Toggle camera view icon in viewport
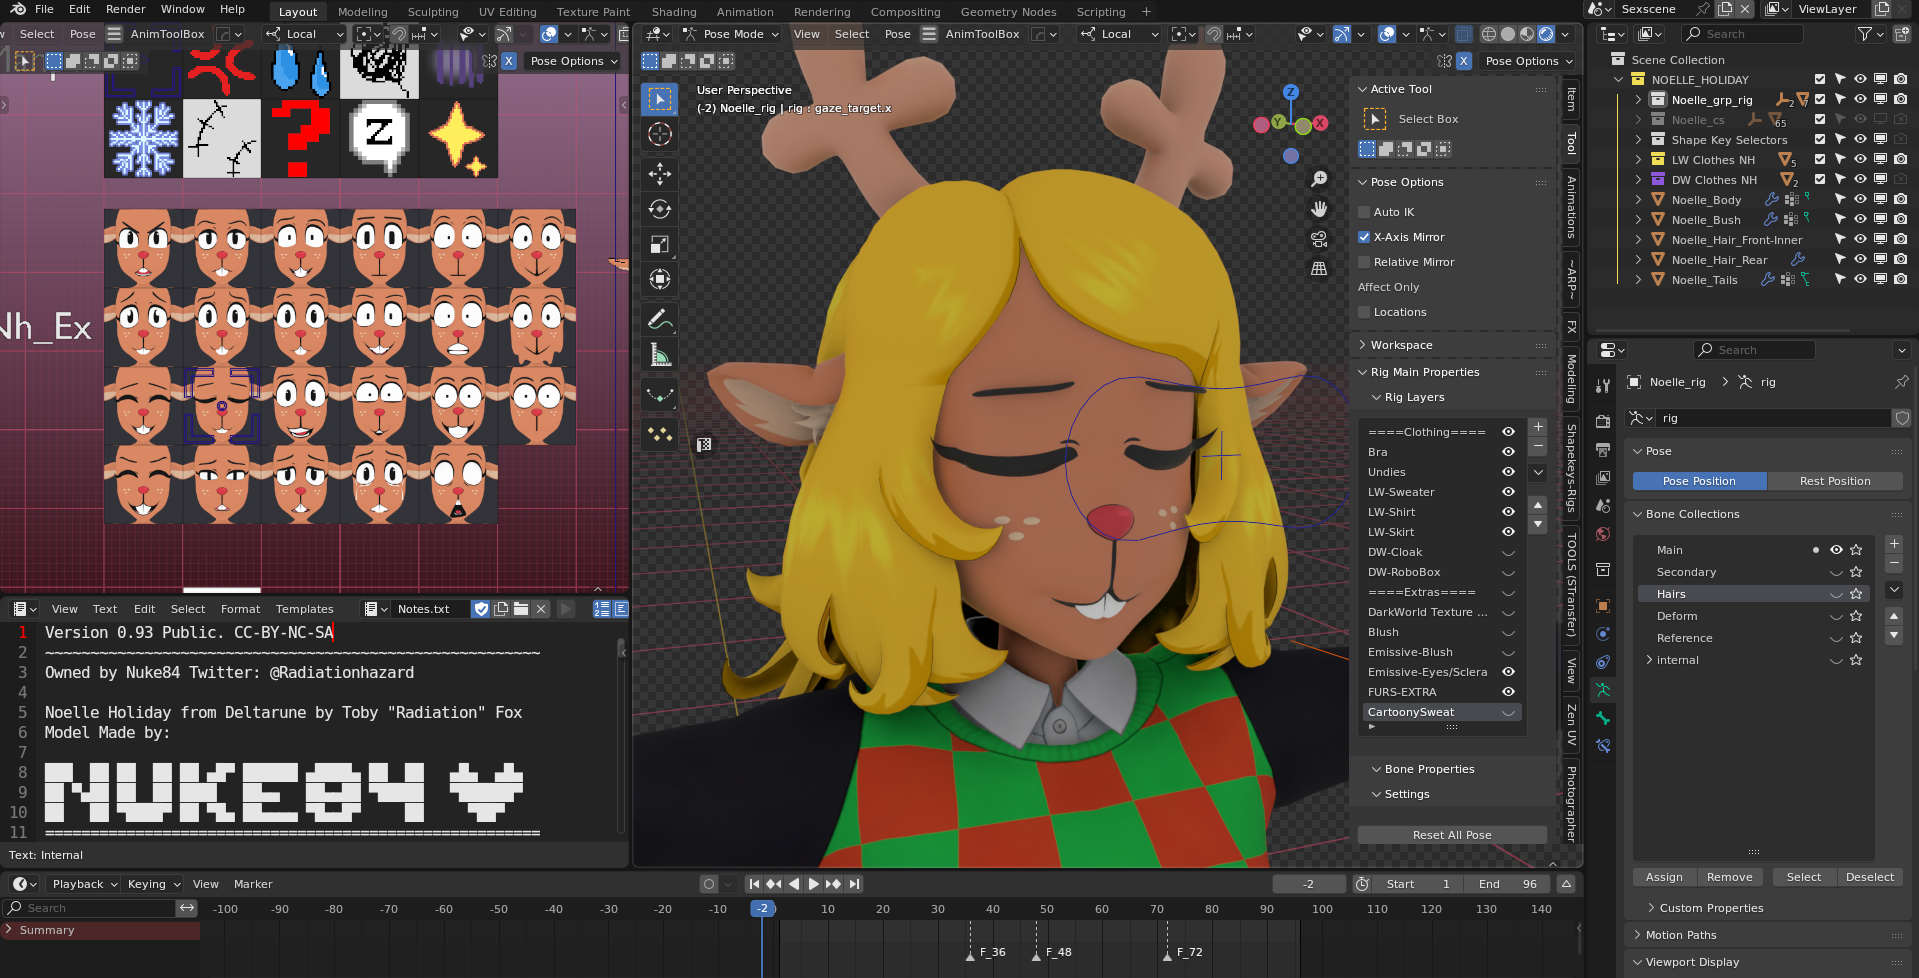This screenshot has width=1919, height=978. tap(1319, 239)
